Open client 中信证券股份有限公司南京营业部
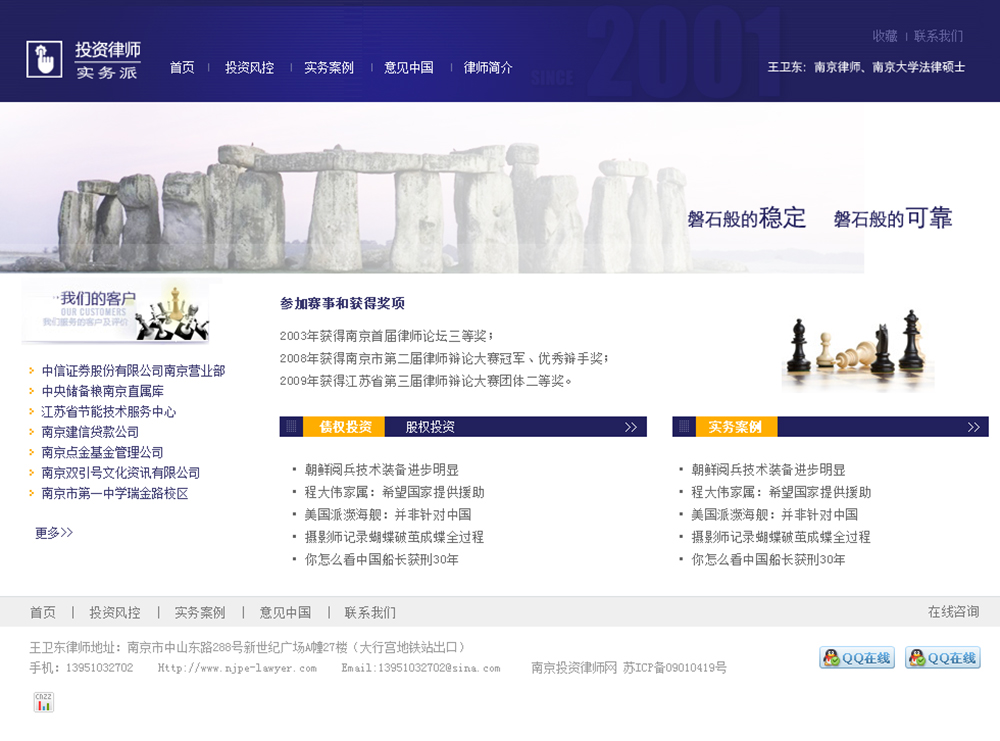This screenshot has width=1000, height=741. [x=133, y=371]
